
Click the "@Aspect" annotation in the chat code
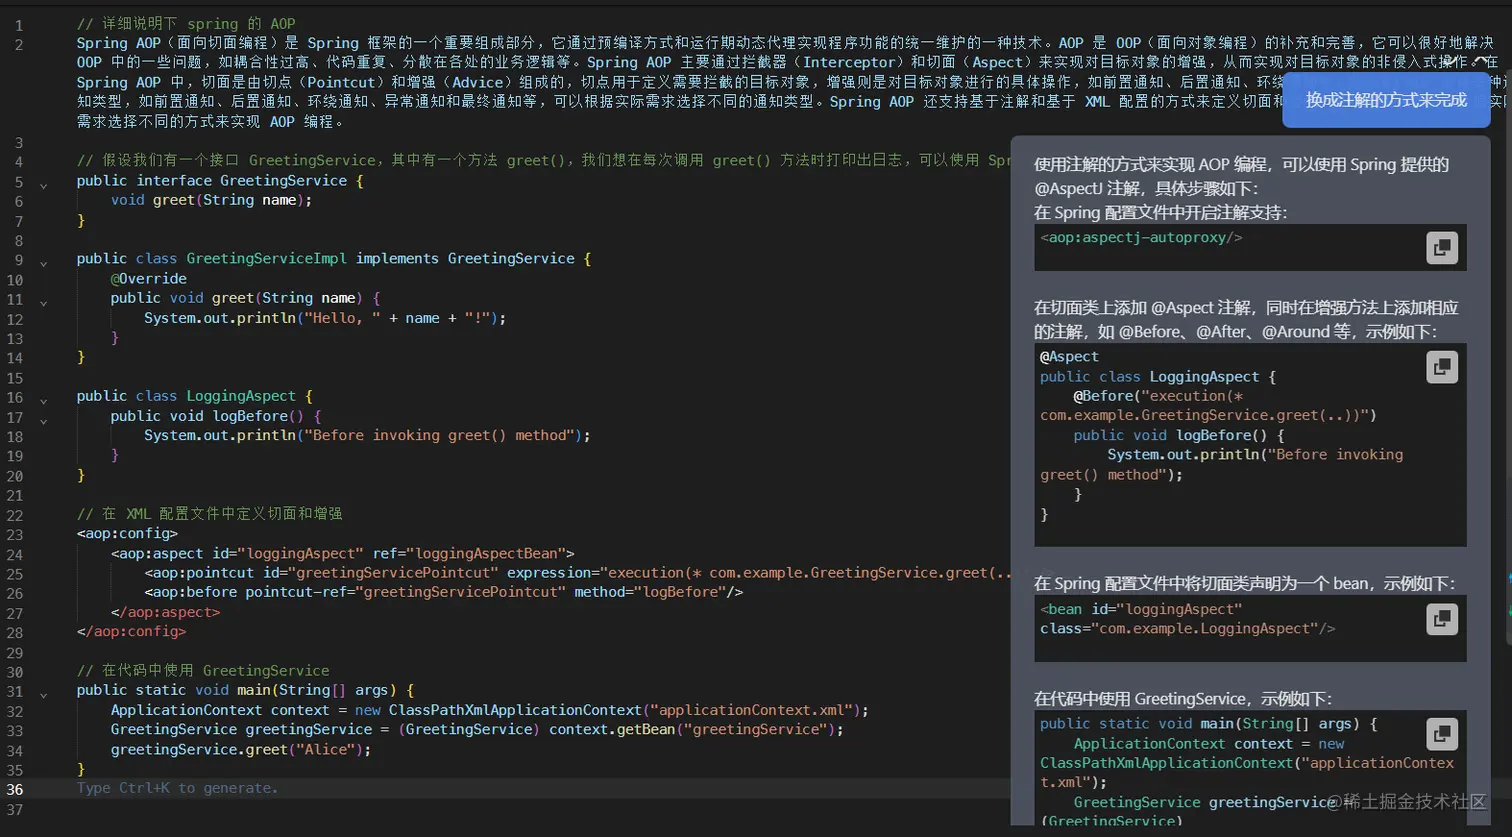tap(1069, 356)
